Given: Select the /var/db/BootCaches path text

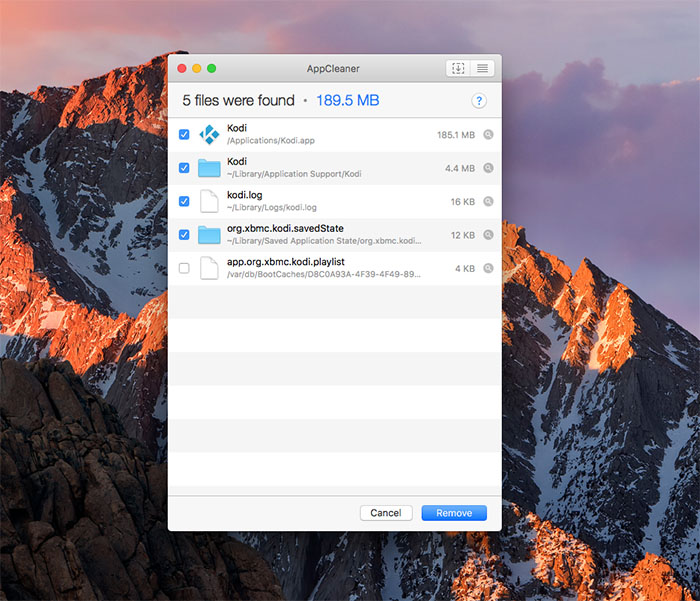Looking at the screenshot, I should tap(324, 274).
